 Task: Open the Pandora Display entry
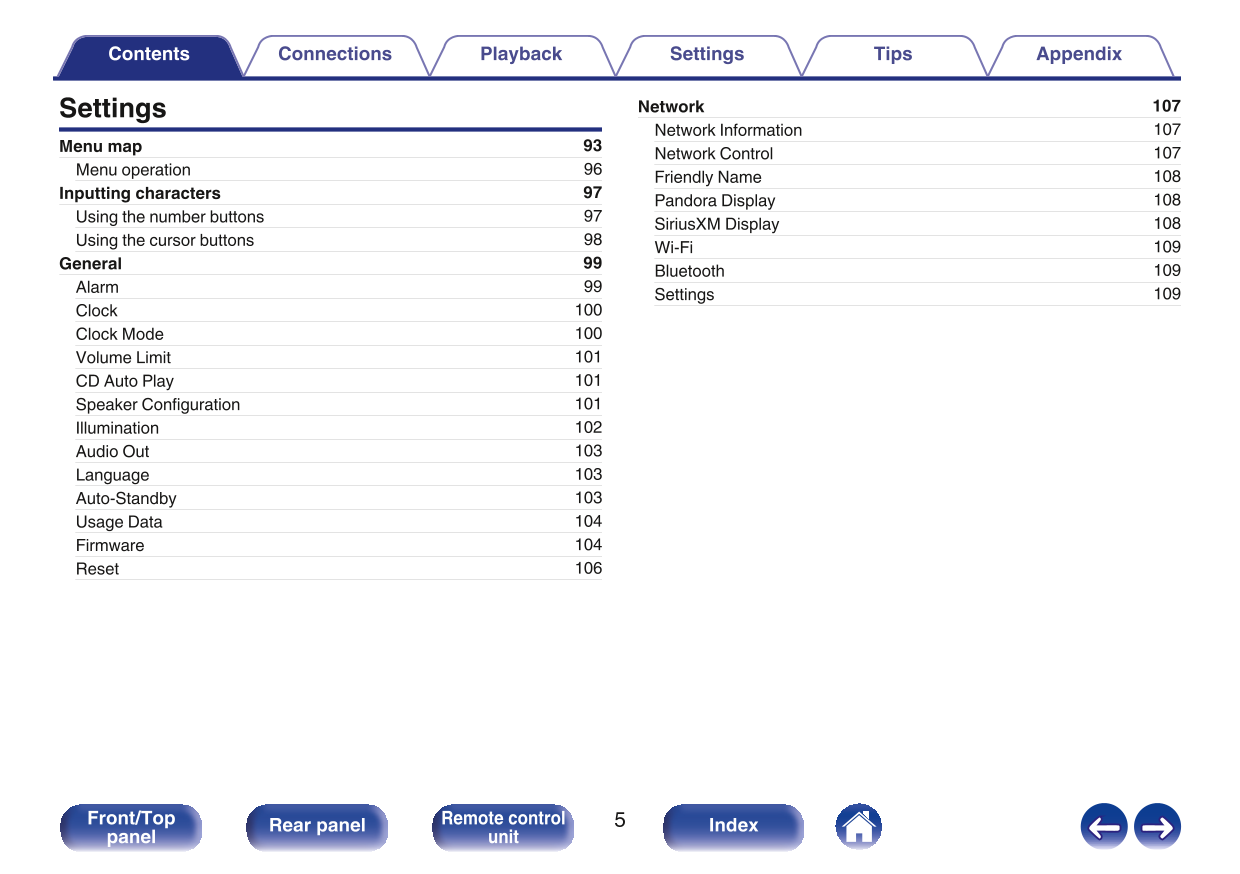click(715, 200)
